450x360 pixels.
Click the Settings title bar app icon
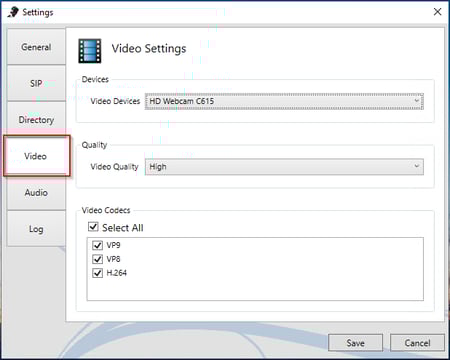[x=13, y=12]
